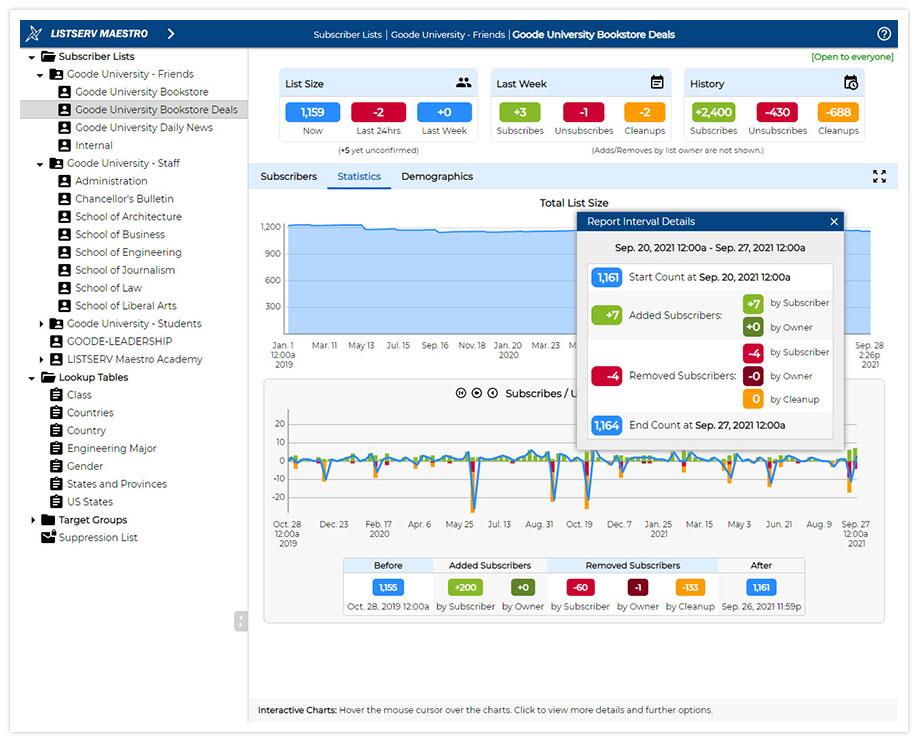Expand LISTSERV Maestro Academy node
Screen dimensions: 918x742
[41, 360]
